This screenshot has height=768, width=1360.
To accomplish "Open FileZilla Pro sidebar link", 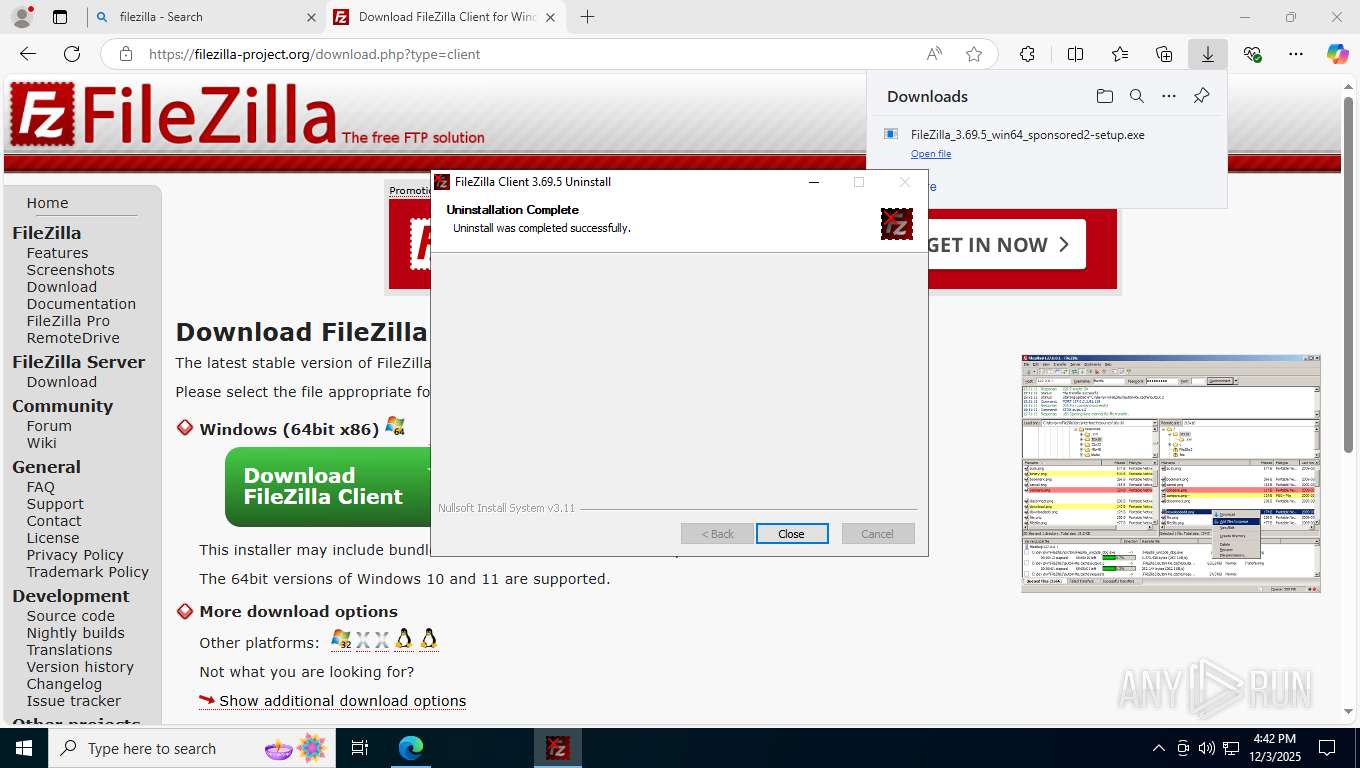I will pyautogui.click(x=68, y=321).
